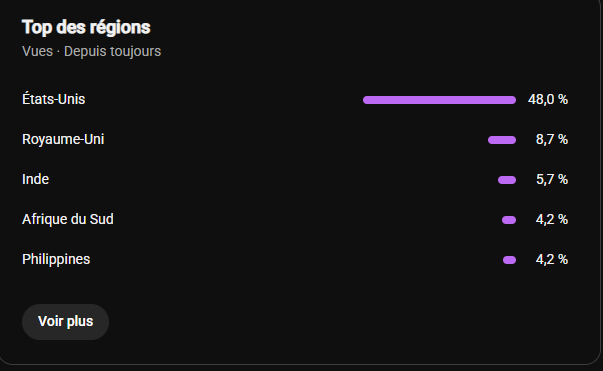Click the Afrique du Sud bar
The width and height of the screenshot is (603, 371).
(x=509, y=220)
